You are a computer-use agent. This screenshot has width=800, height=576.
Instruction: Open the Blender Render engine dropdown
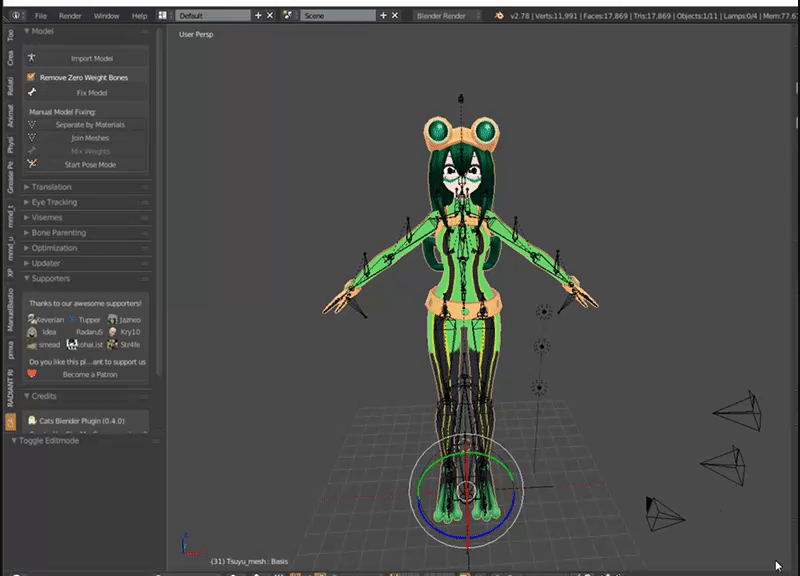(x=447, y=16)
